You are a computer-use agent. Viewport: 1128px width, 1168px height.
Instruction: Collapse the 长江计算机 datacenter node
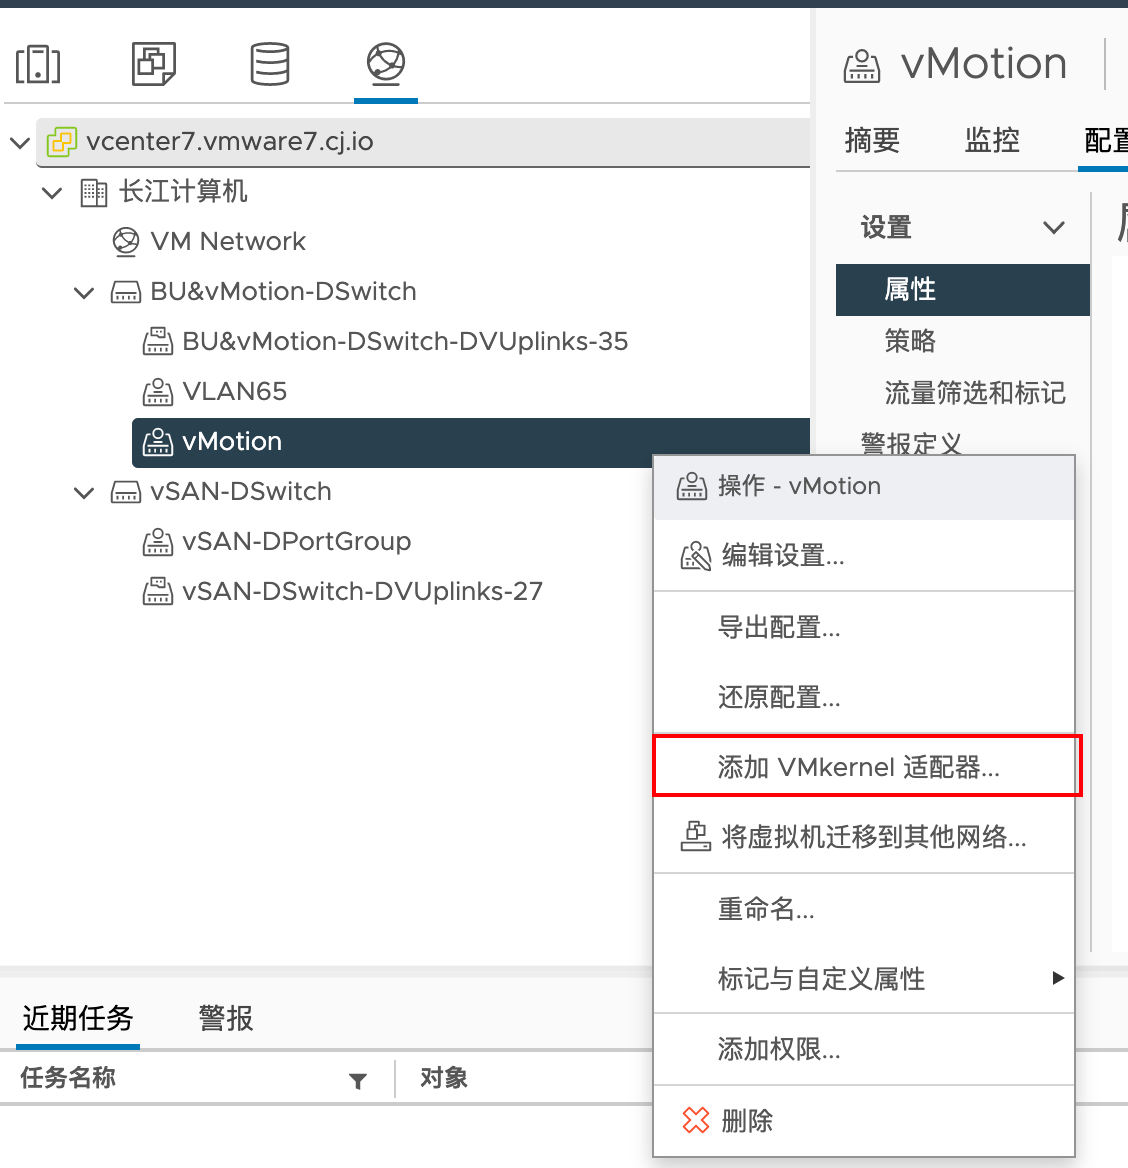52,193
